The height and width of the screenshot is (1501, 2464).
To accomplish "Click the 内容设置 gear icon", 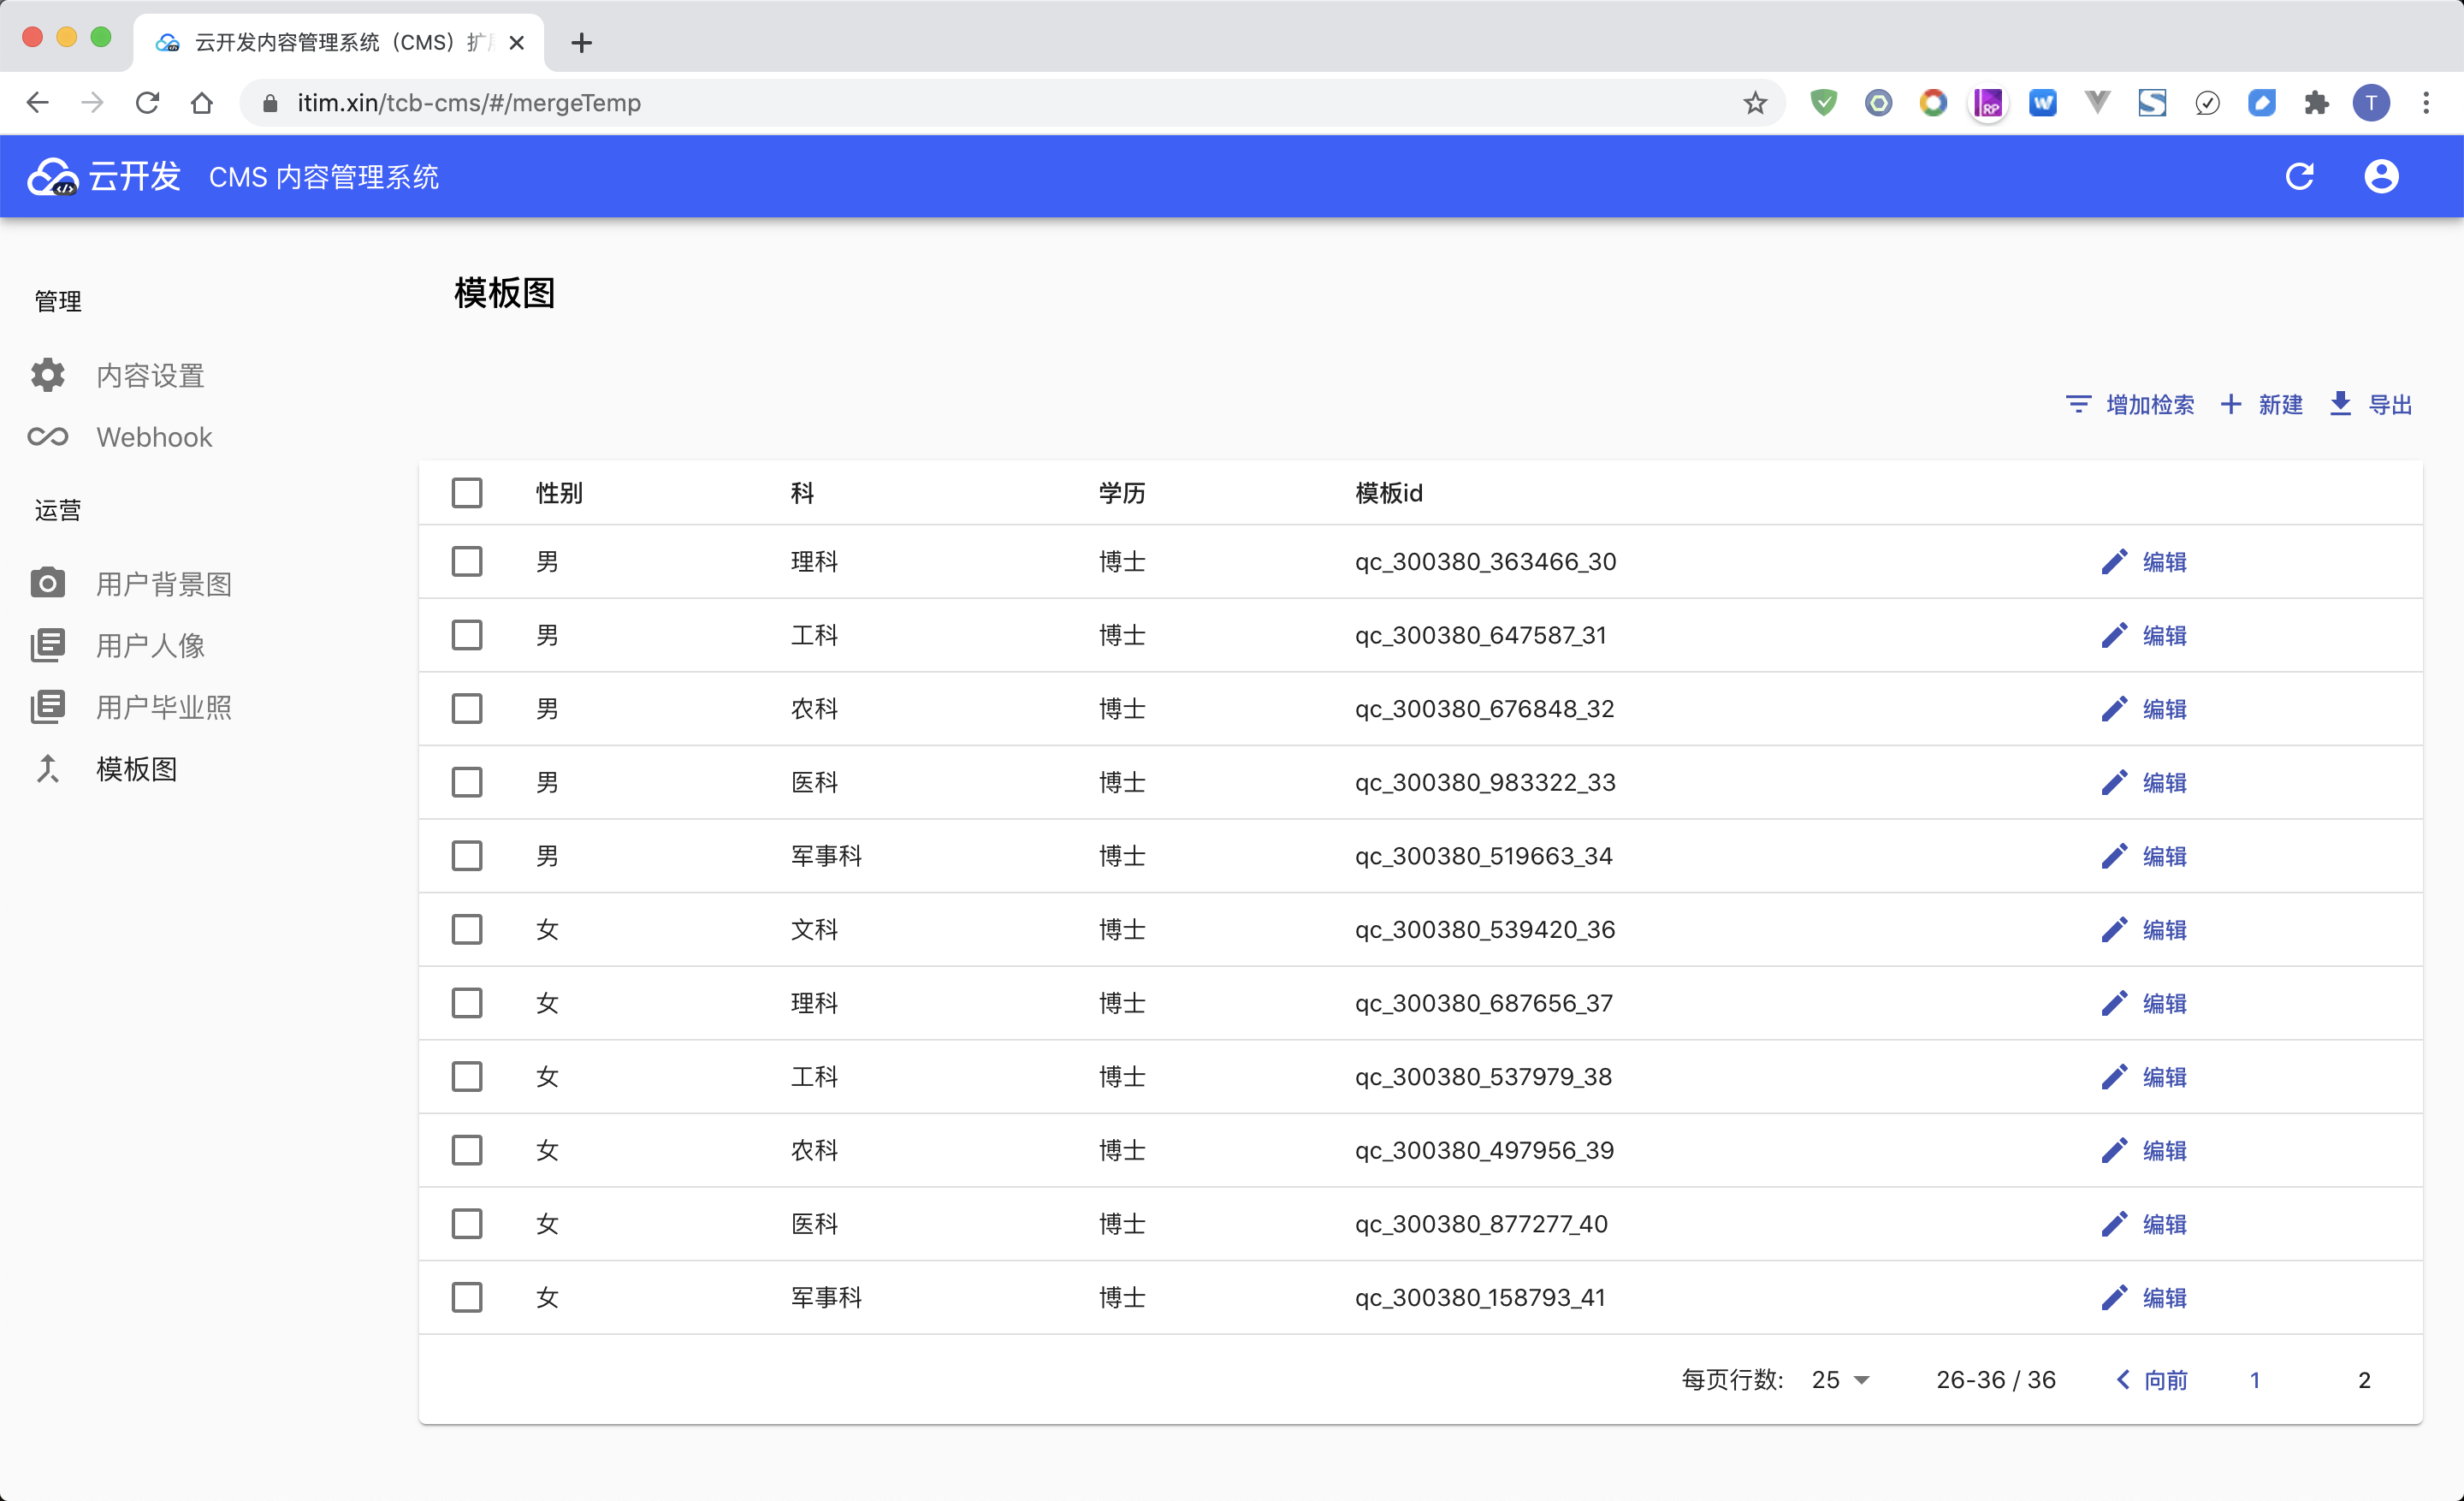I will click(x=47, y=375).
